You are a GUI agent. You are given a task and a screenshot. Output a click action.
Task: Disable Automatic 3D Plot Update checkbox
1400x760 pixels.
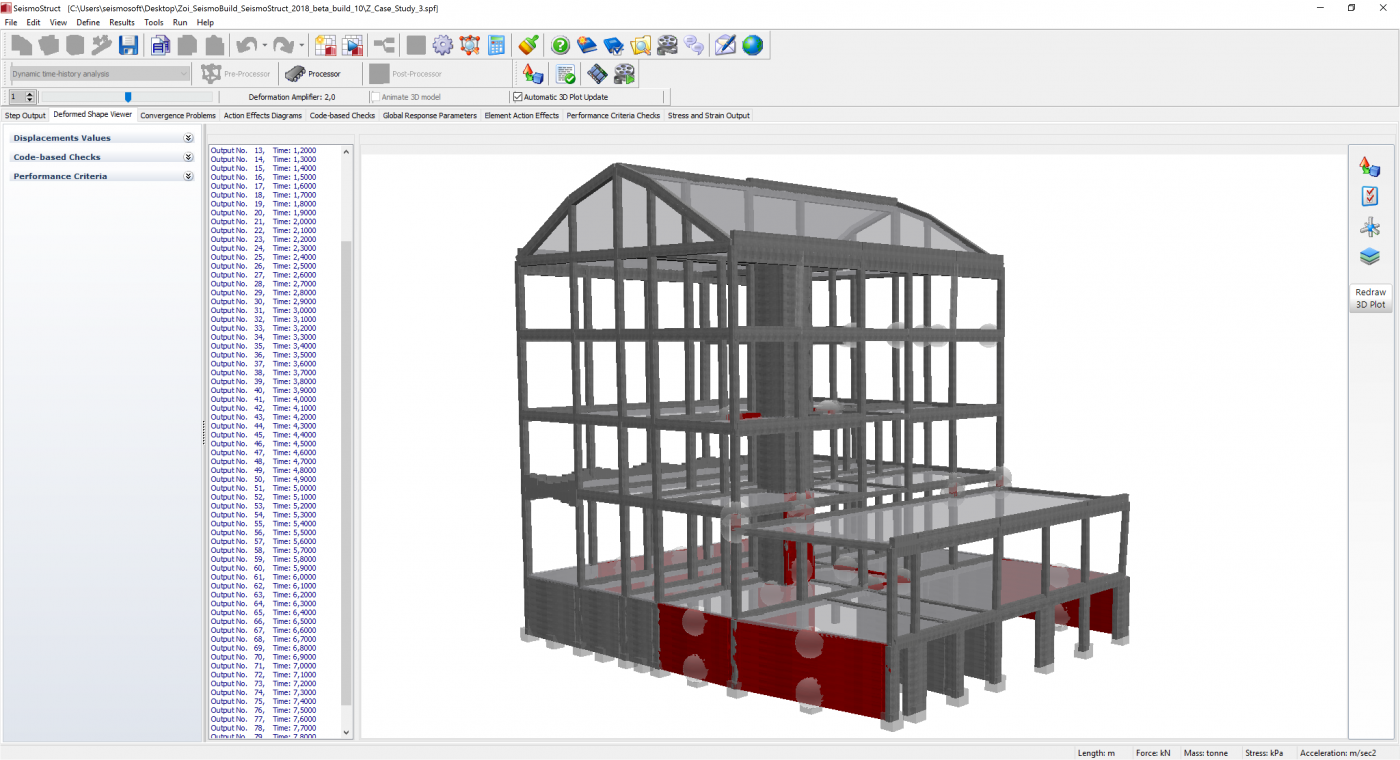tap(518, 97)
